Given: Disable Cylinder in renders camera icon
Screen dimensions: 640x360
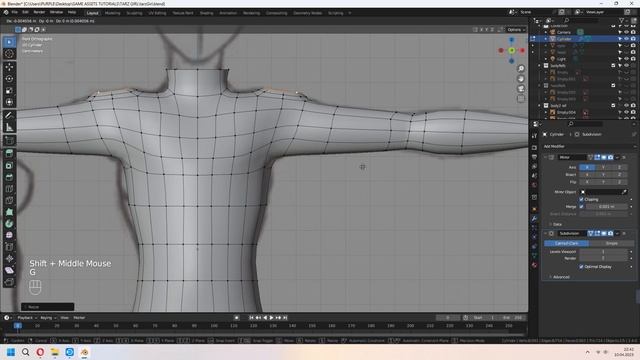Looking at the screenshot, I should click(x=633, y=39).
